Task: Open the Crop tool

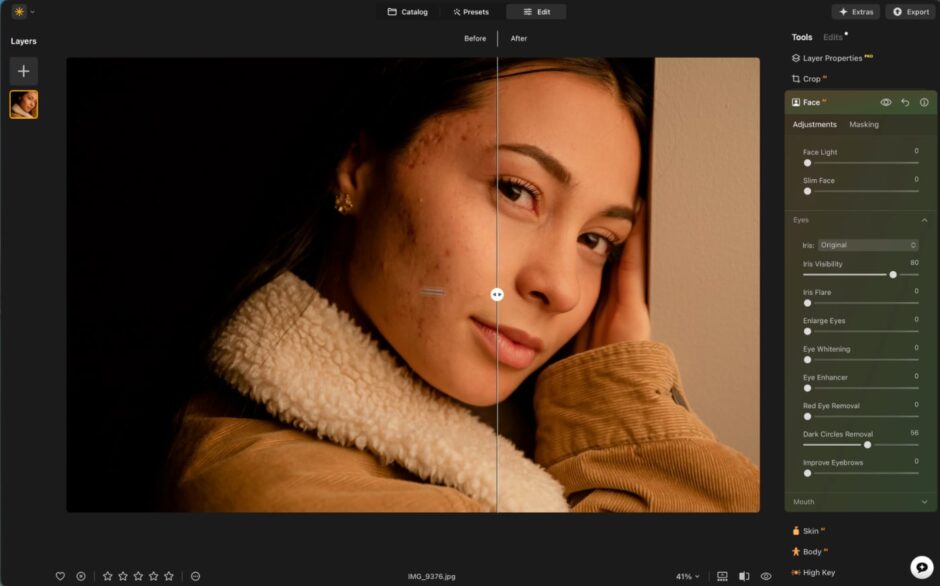Action: 810,78
